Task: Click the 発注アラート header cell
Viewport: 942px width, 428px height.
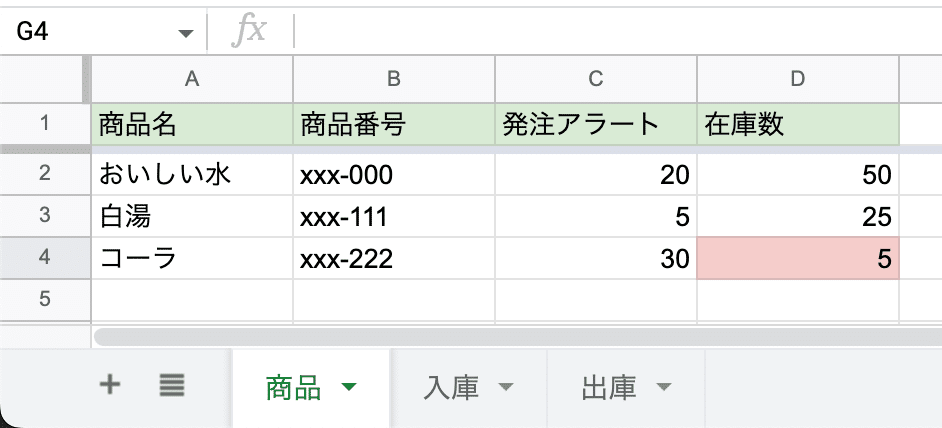Action: coord(596,124)
